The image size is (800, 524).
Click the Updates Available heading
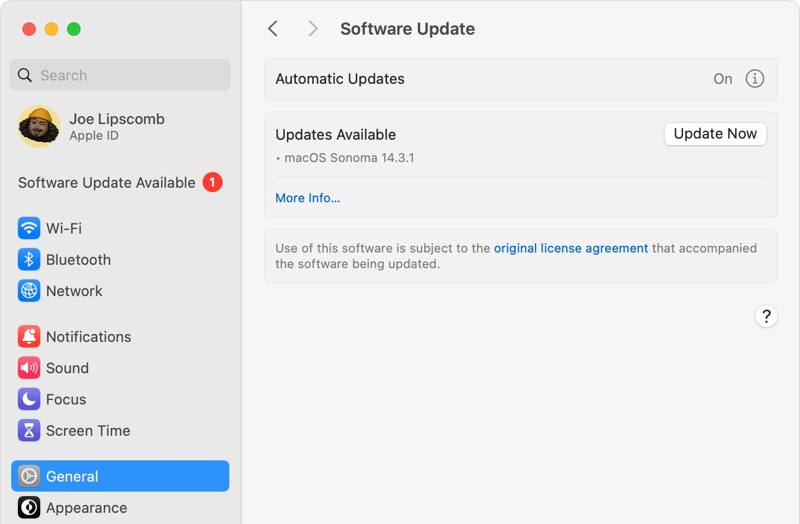coord(336,135)
